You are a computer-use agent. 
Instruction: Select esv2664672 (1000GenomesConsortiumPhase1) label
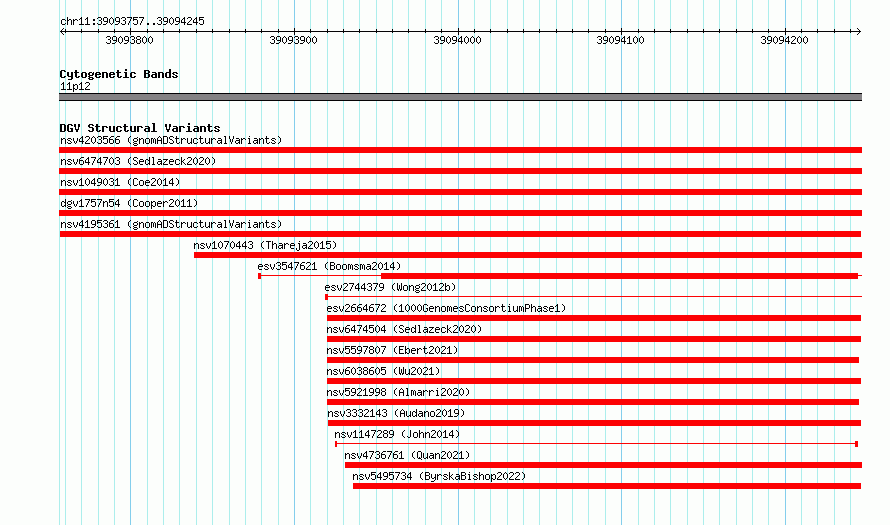446,308
